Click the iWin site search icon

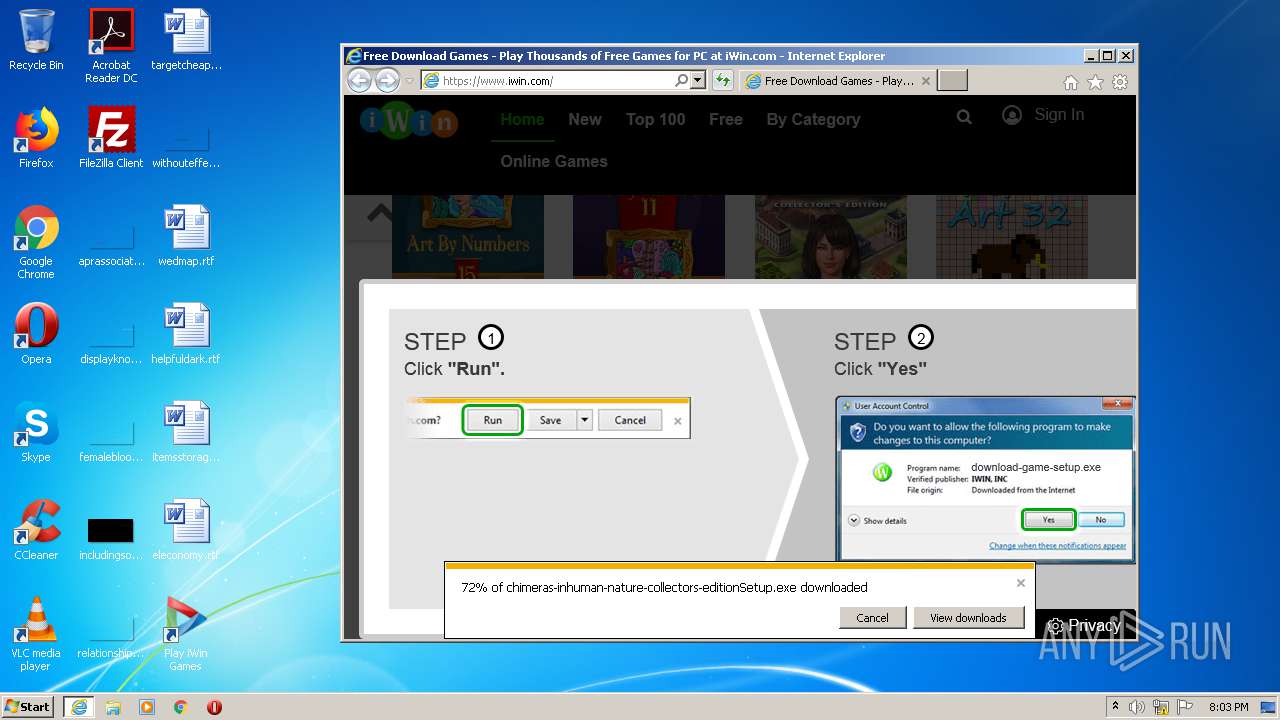(964, 117)
